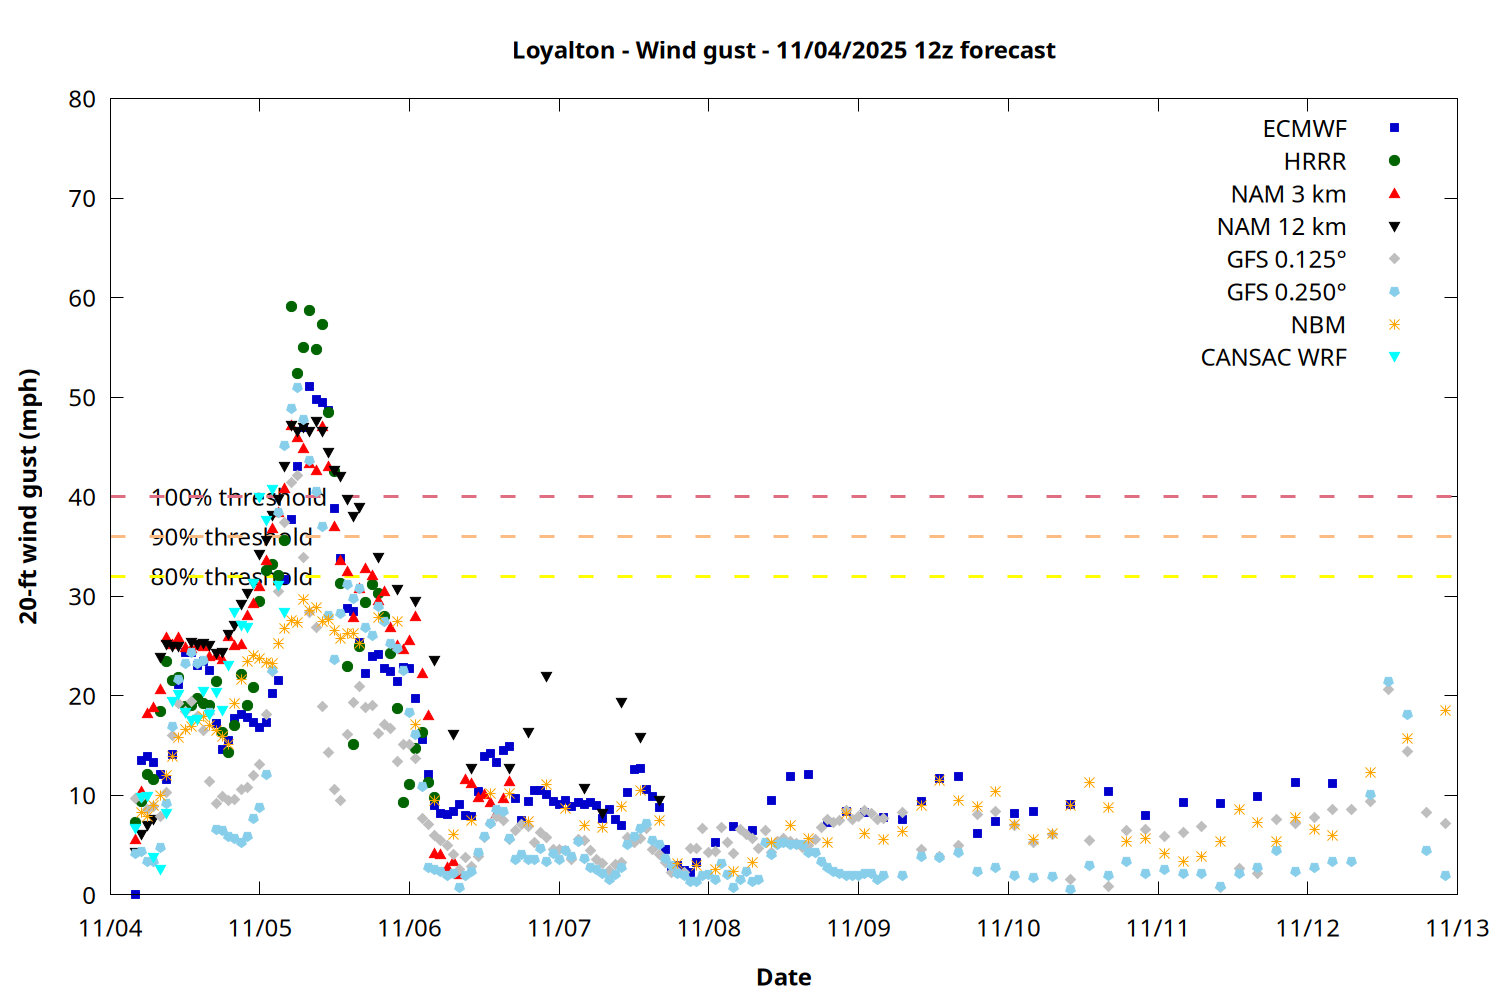Viewport: 1500px width, 1000px height.
Task: Click the ECMWF legend text label
Action: coord(1304,129)
